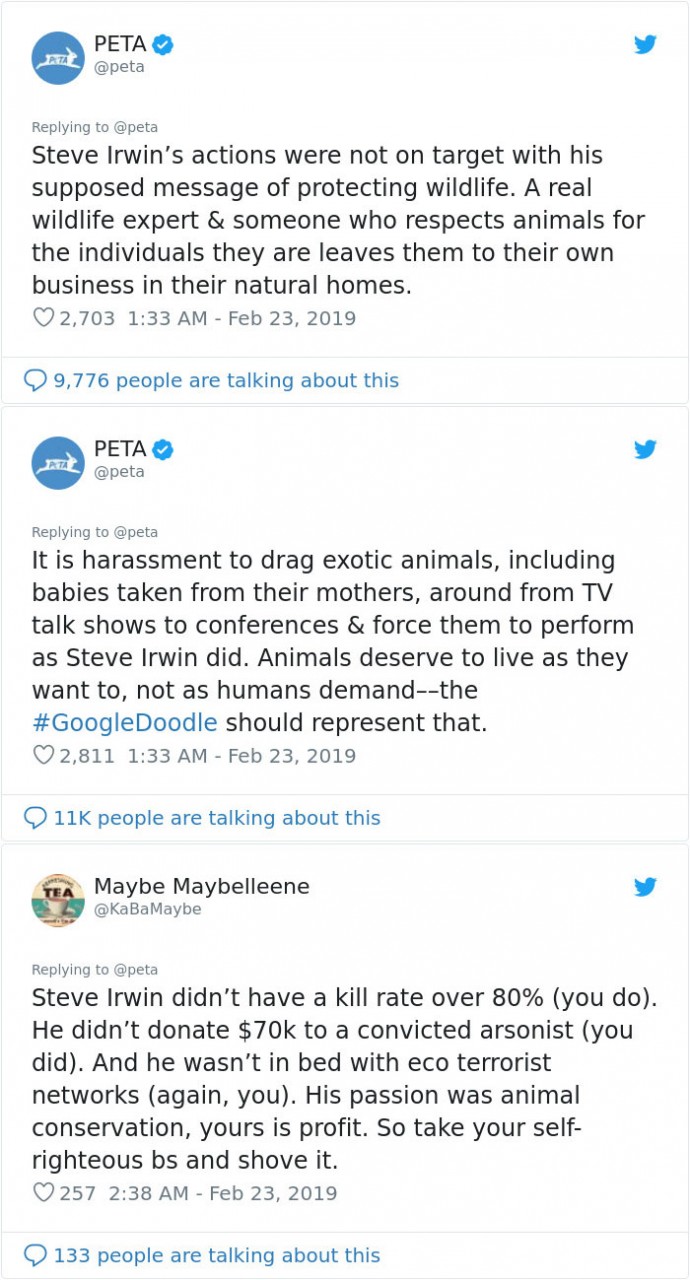Click the speech bubble next to 133 people
The width and height of the screenshot is (690, 1280).
point(35,1255)
